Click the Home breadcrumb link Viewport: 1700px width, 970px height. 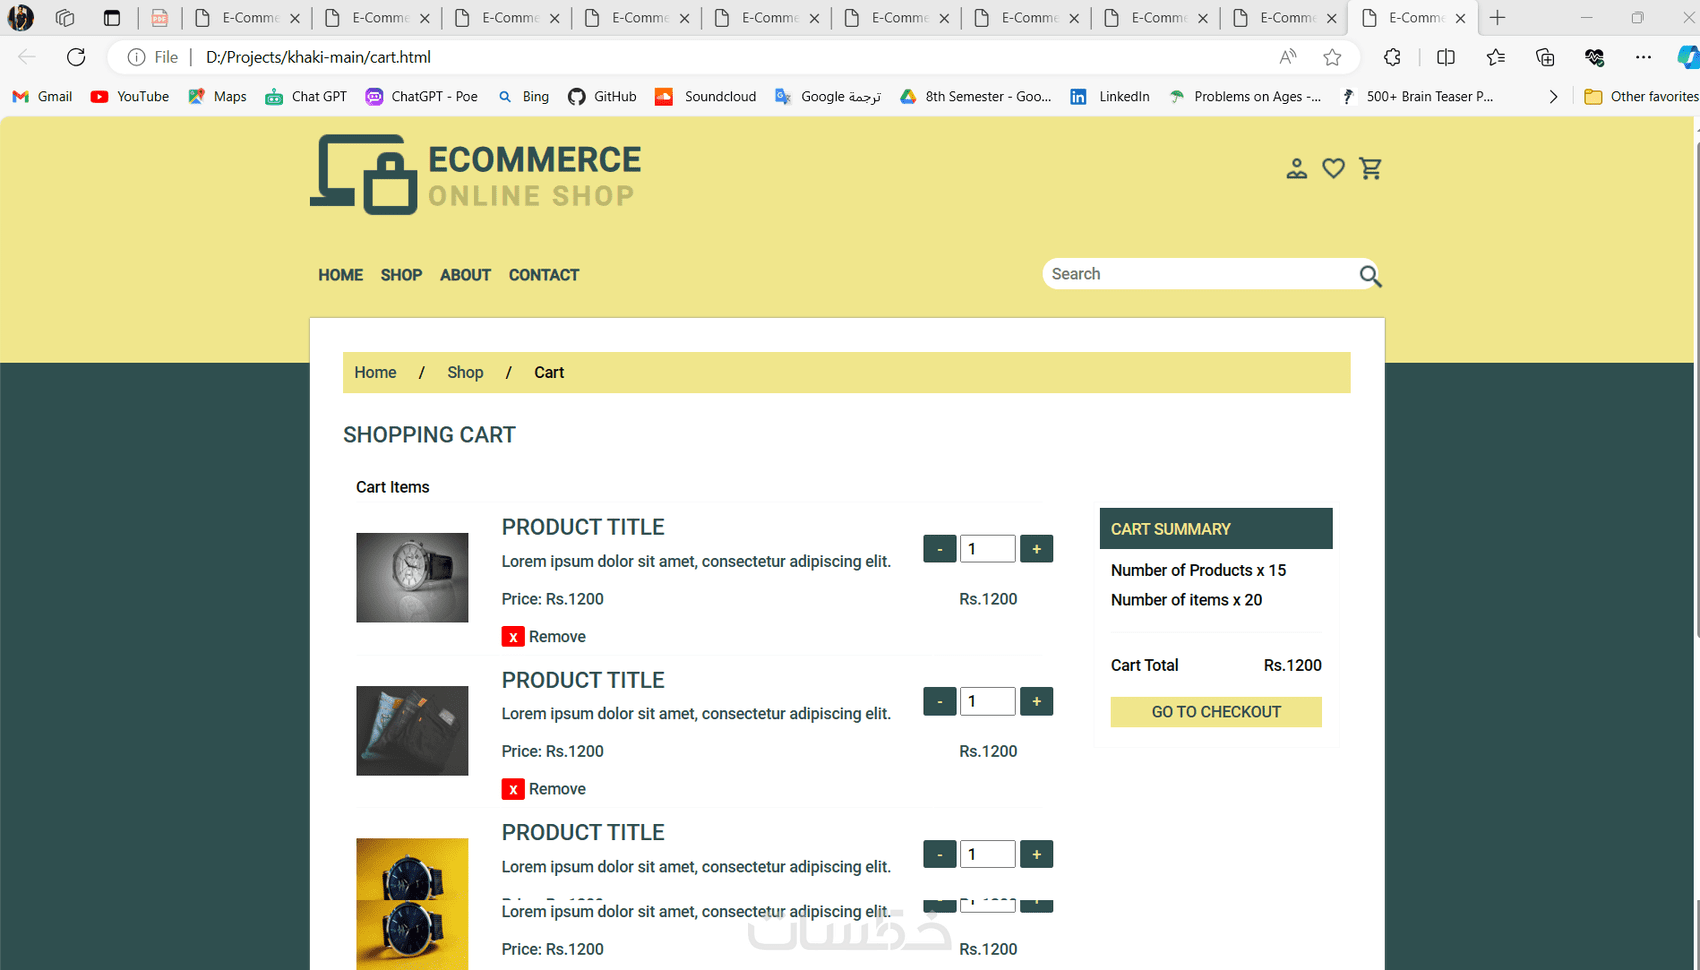click(375, 373)
